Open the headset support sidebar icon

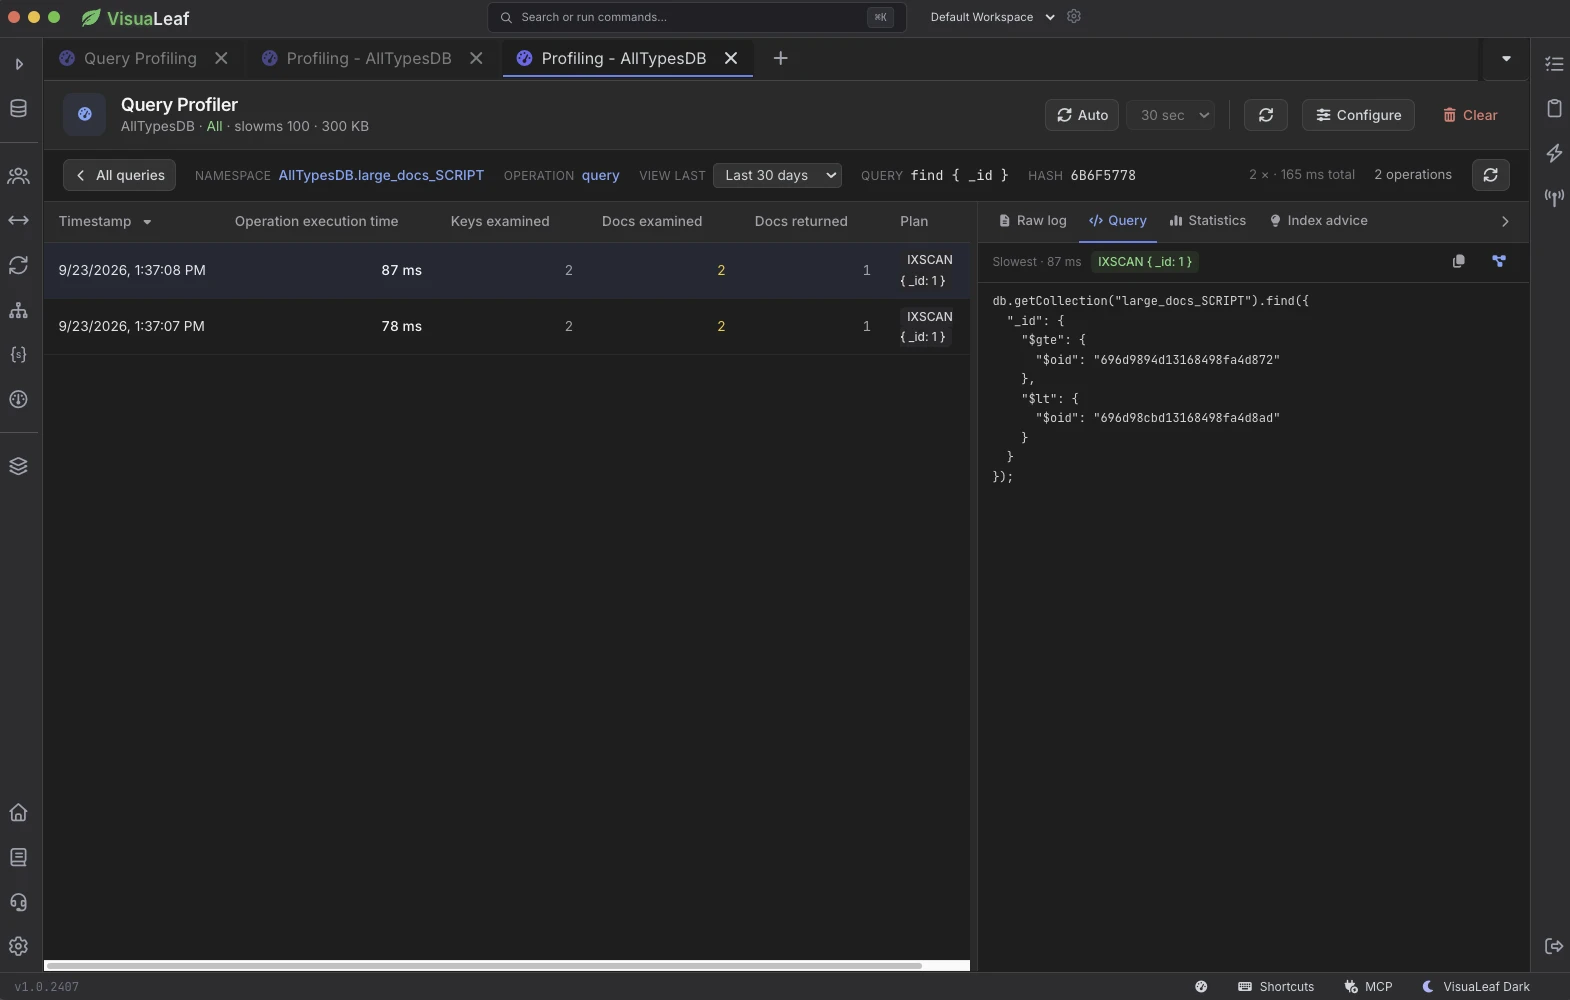pos(18,902)
